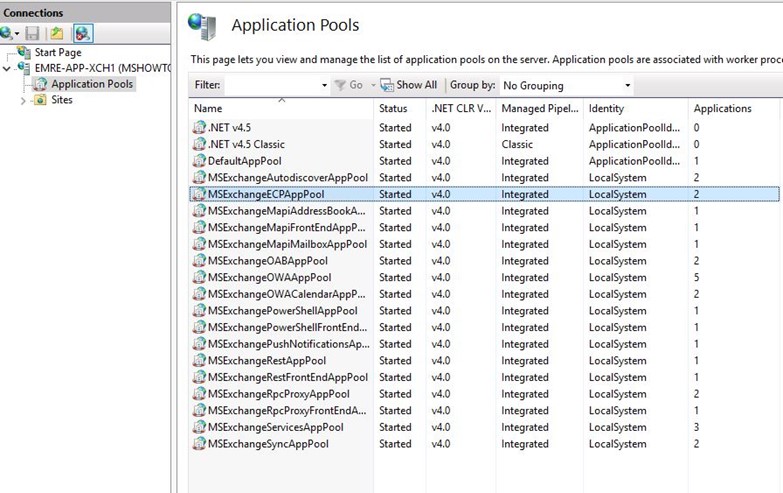The height and width of the screenshot is (493, 783).
Task: Click the MSExchangeRpcProxyAppPool row icon
Action: pyautogui.click(x=199, y=394)
